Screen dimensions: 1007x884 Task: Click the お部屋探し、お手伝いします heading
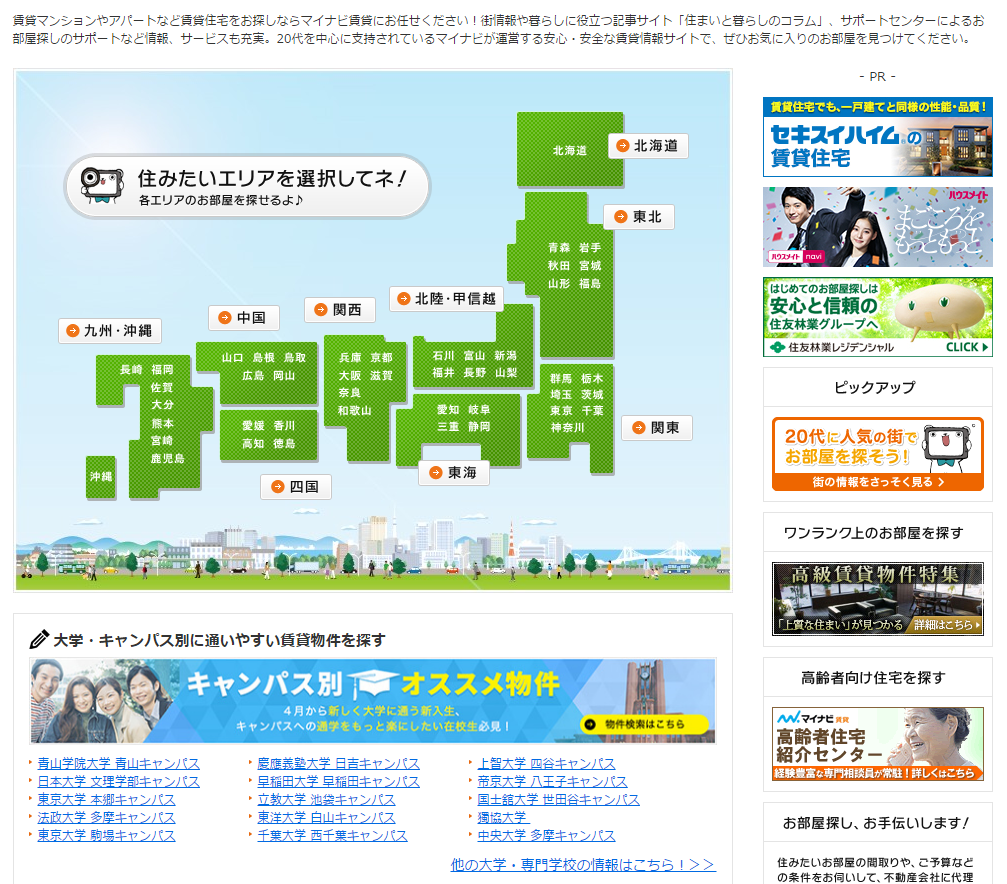(876, 823)
